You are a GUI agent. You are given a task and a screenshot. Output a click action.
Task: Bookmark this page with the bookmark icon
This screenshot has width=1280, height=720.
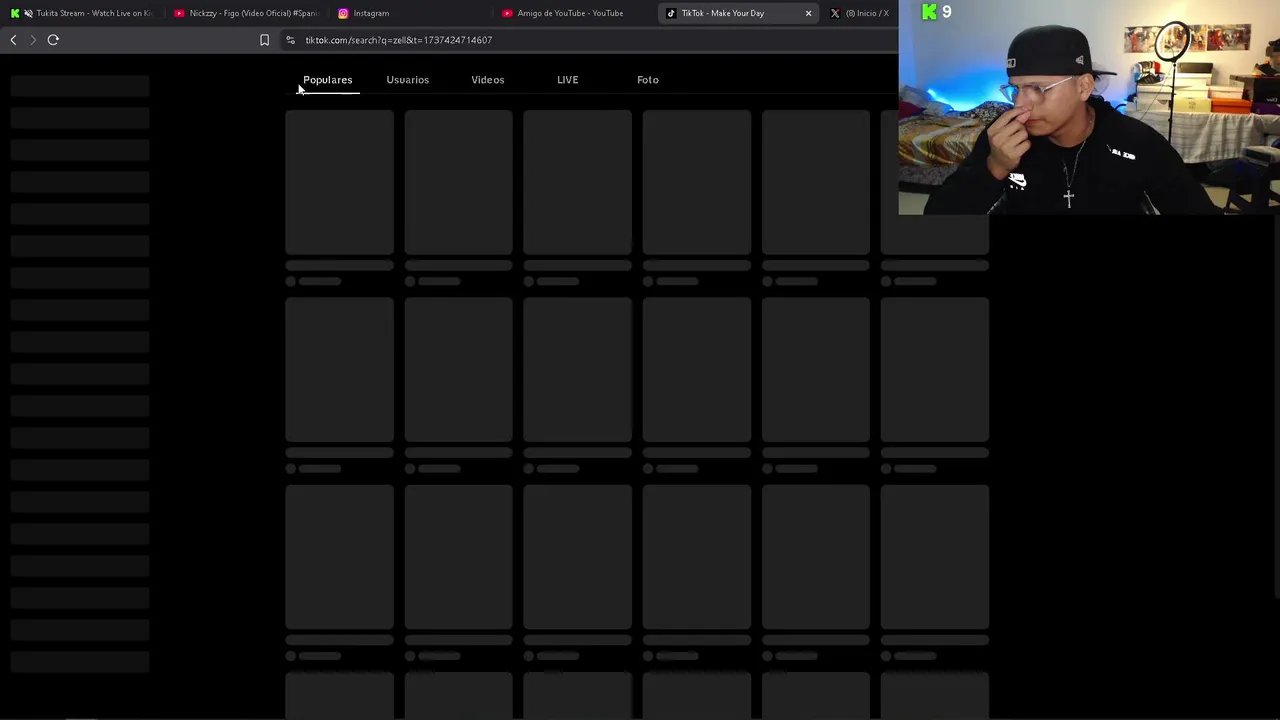pos(264,40)
